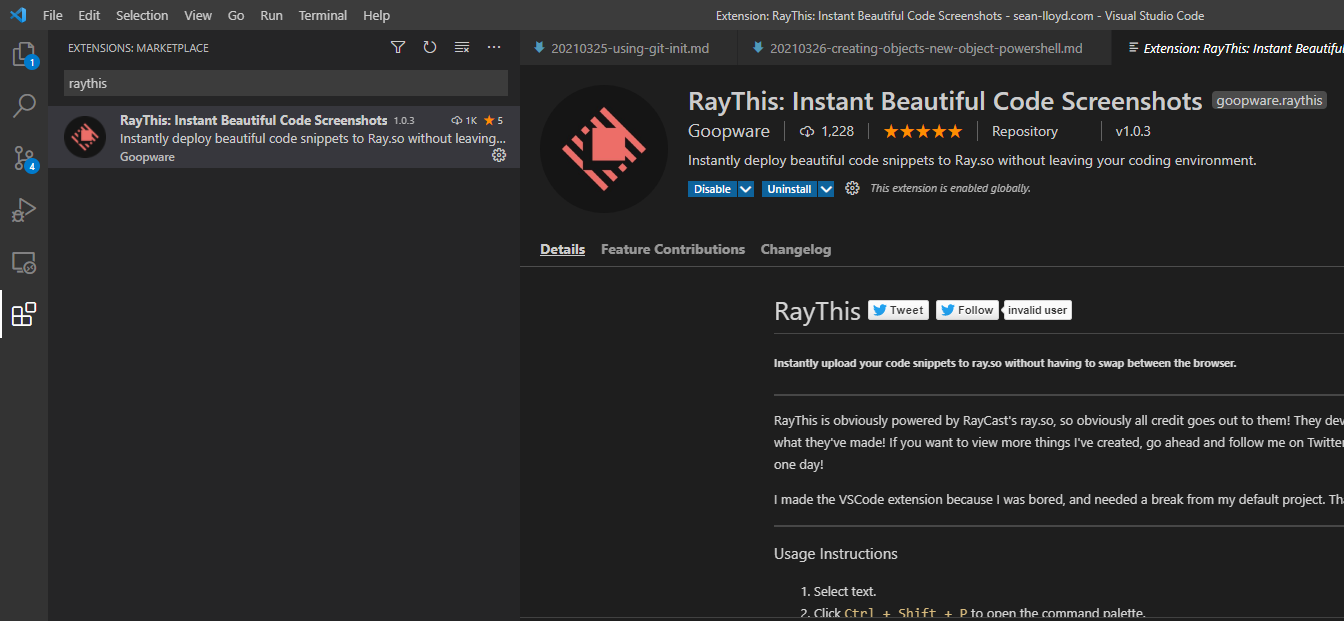Switch to the Changelog tab
This screenshot has height=621, width=1344.
point(795,249)
